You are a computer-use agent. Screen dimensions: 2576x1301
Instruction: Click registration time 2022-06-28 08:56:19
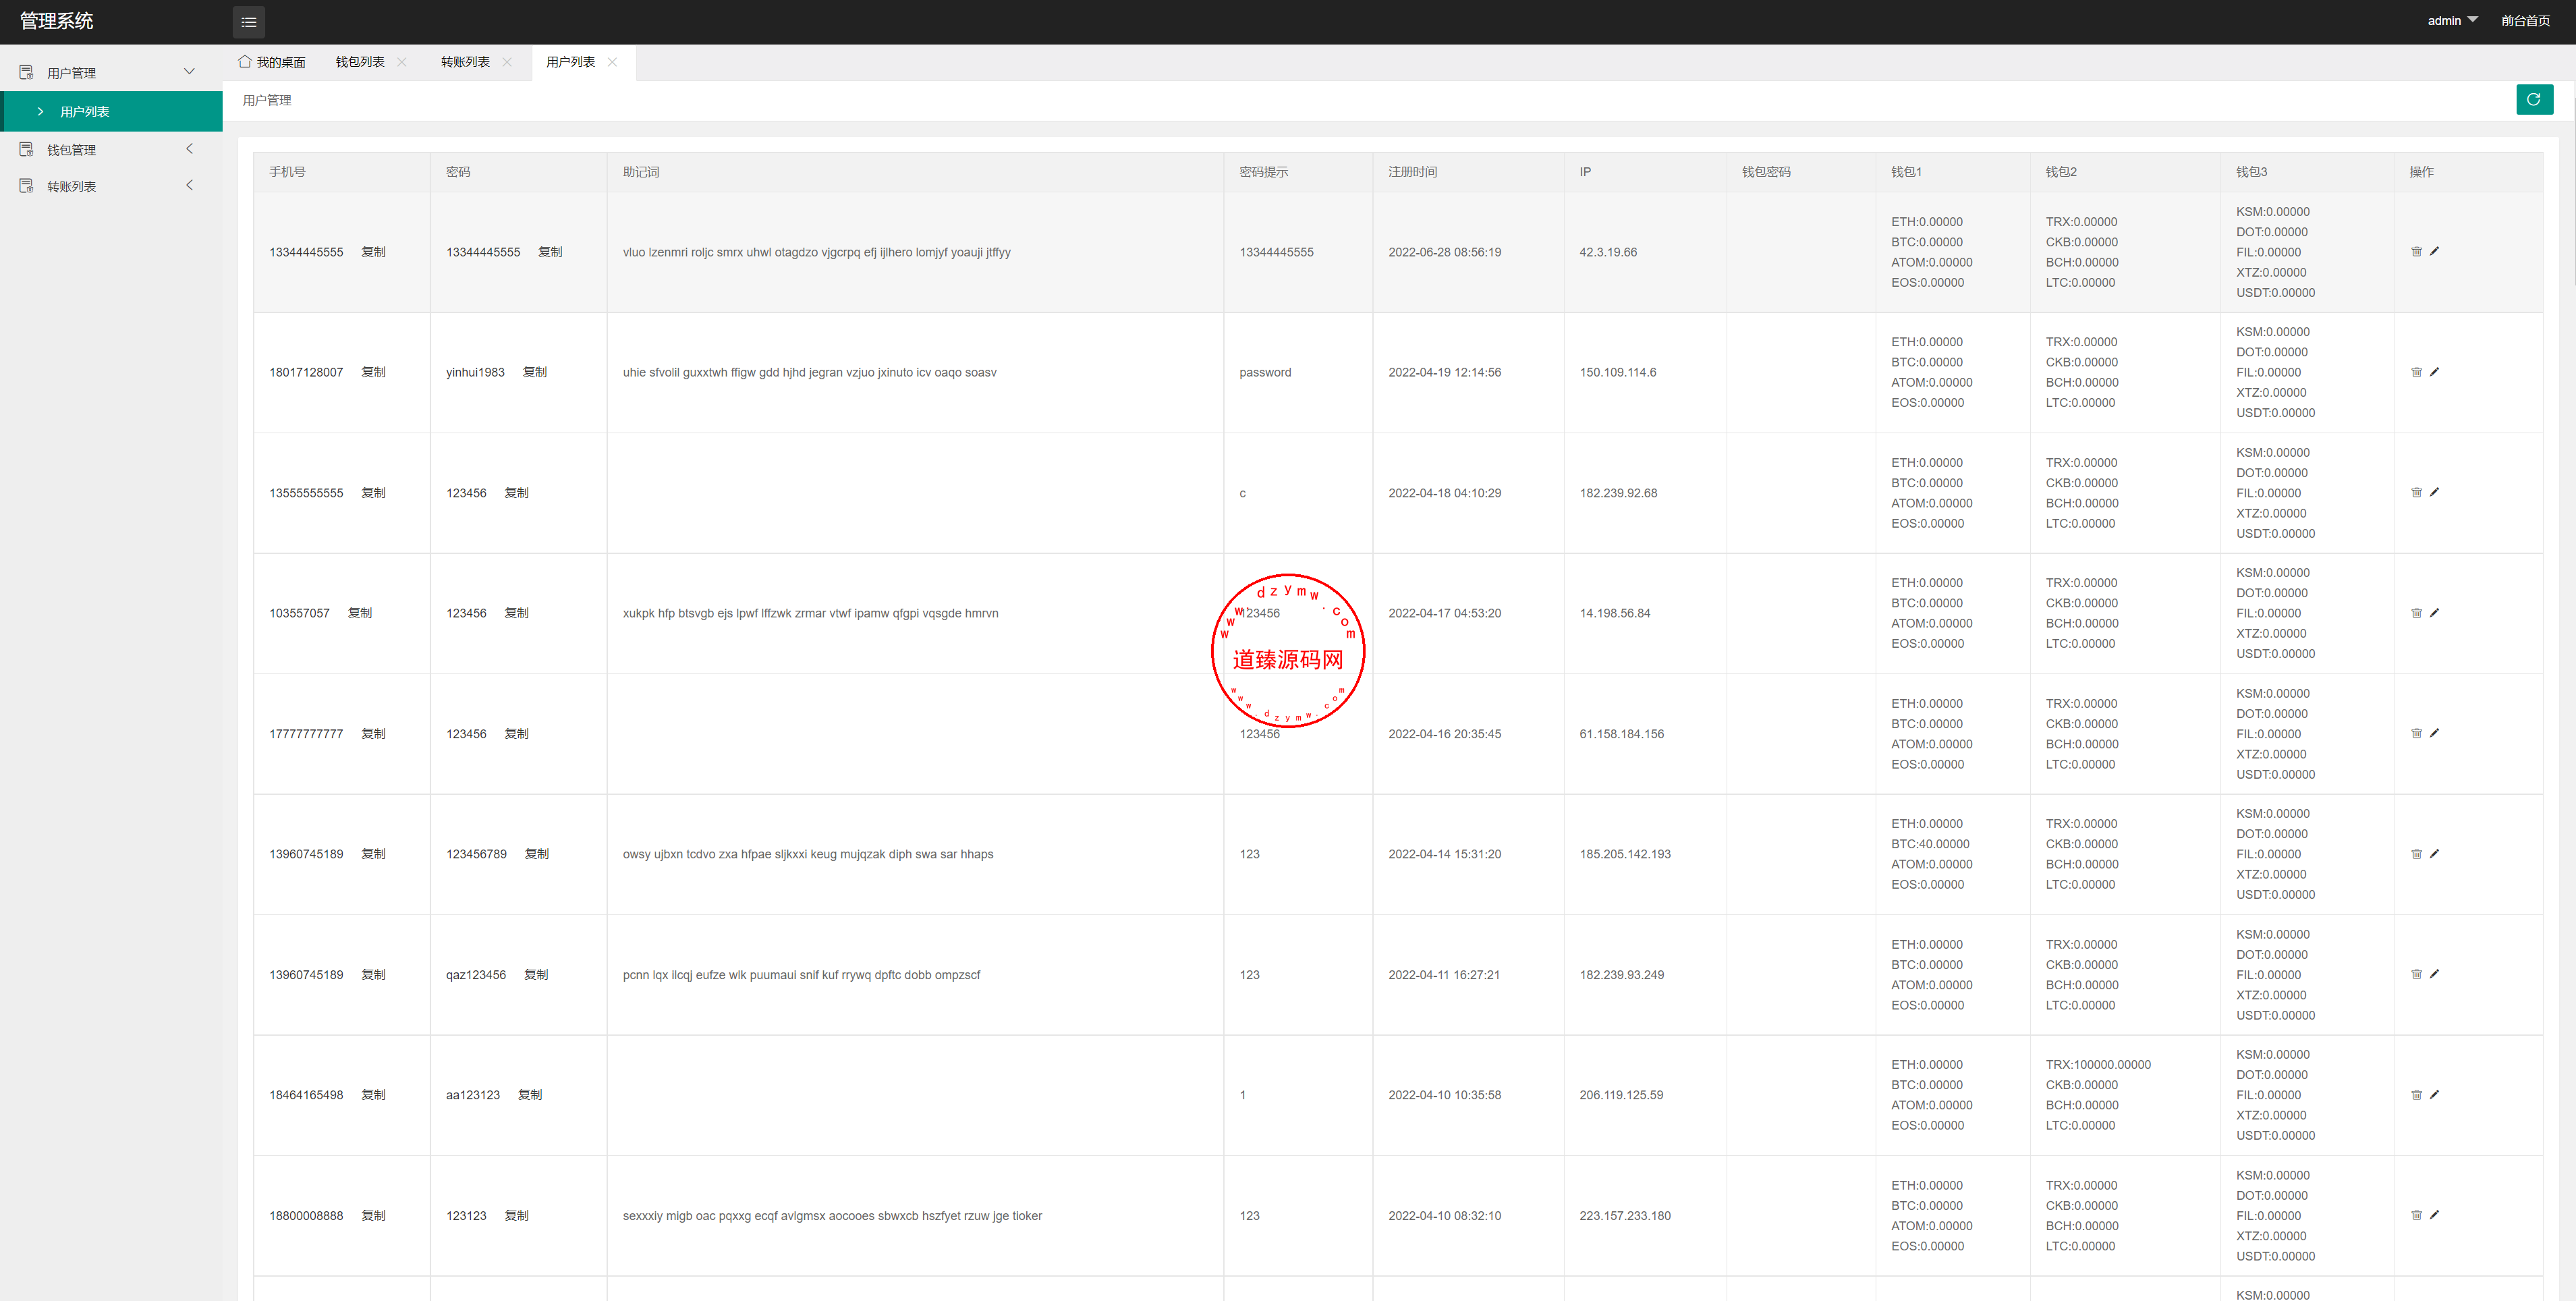(1444, 252)
